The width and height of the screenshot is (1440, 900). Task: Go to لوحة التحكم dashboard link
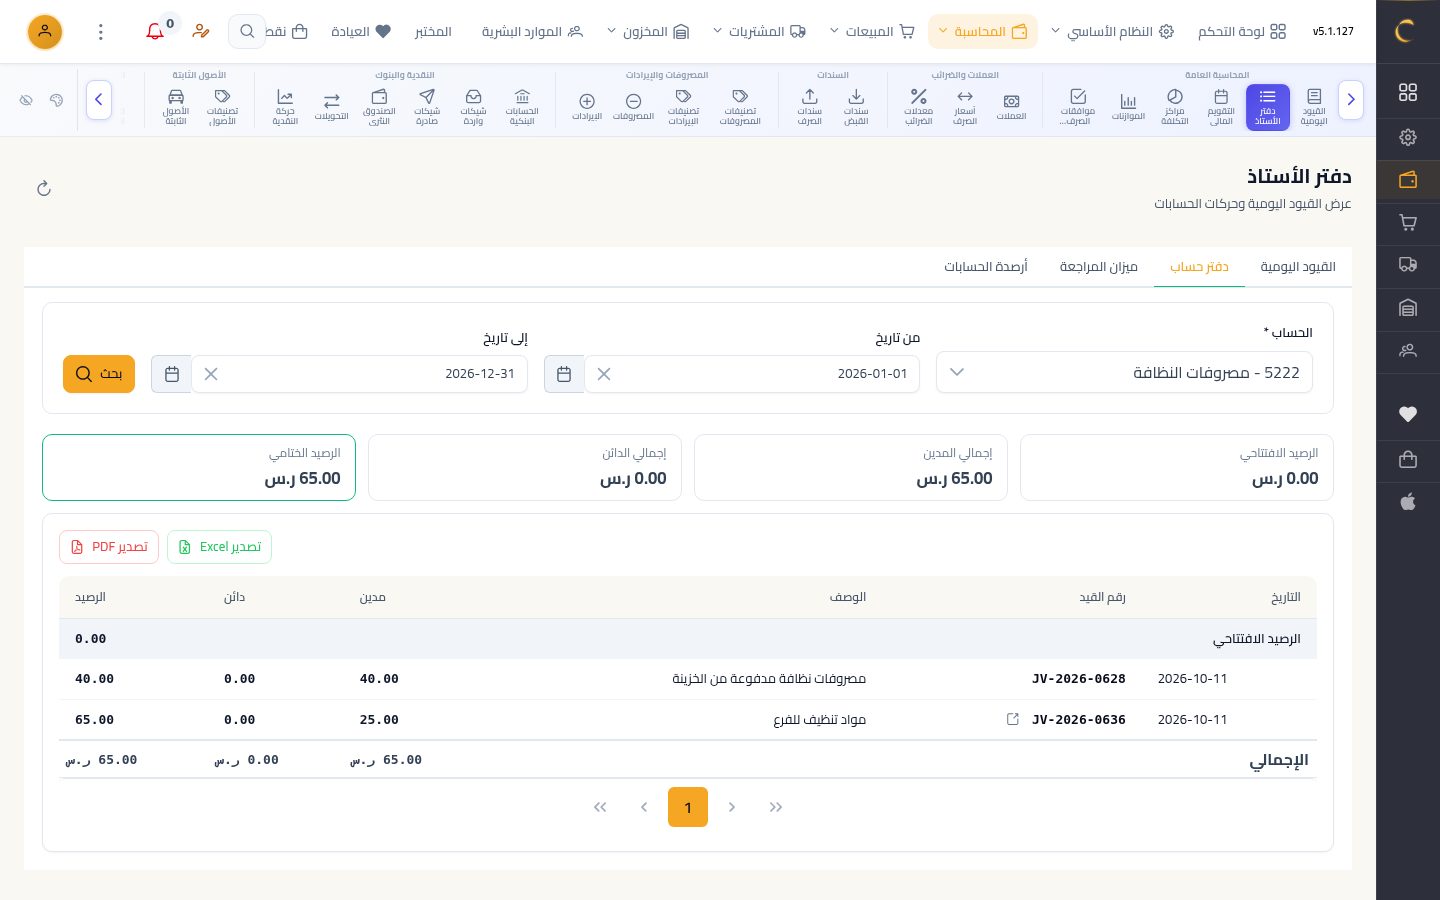1242,32
